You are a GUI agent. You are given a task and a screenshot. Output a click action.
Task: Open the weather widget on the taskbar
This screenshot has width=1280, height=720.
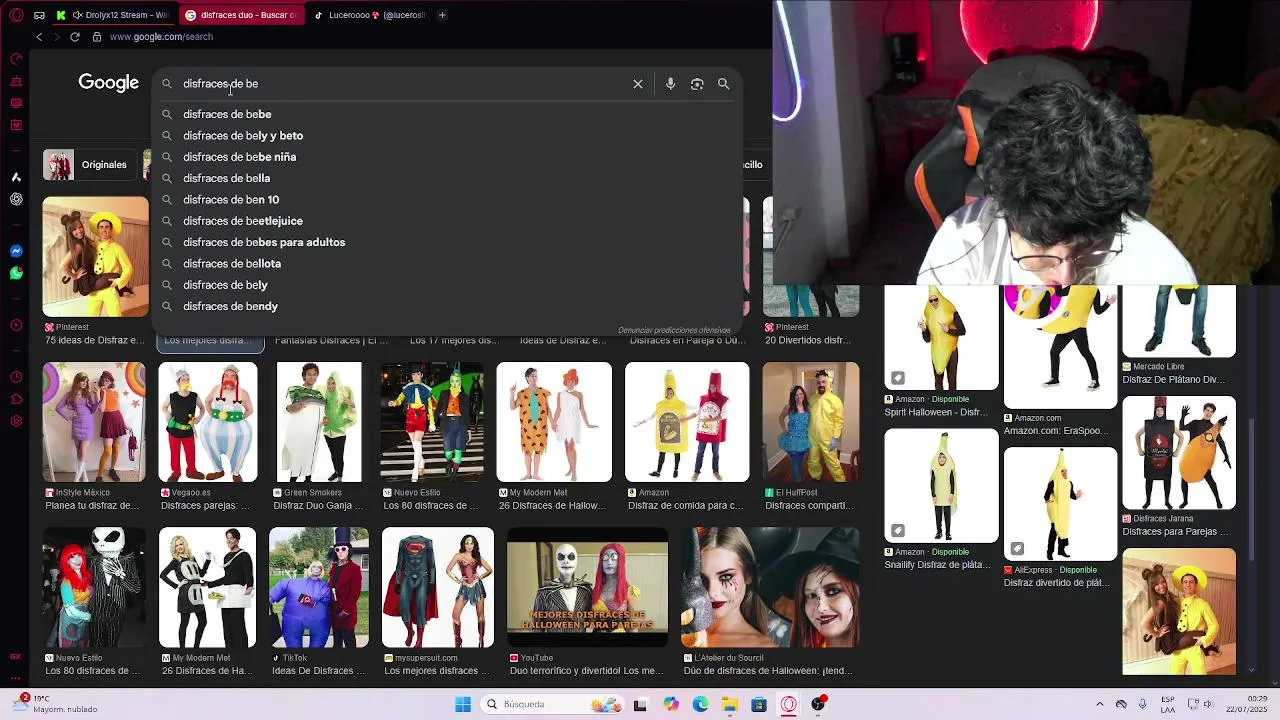[x=57, y=704]
